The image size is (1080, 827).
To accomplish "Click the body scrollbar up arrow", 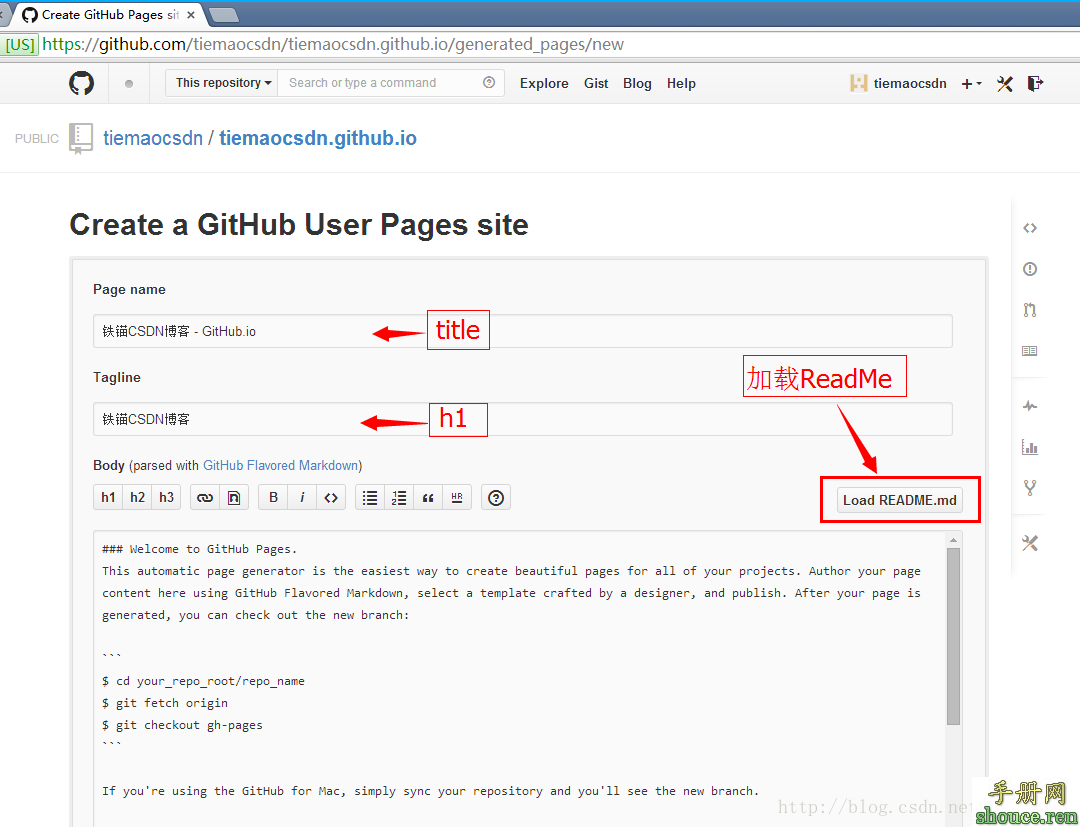I will (x=953, y=540).
